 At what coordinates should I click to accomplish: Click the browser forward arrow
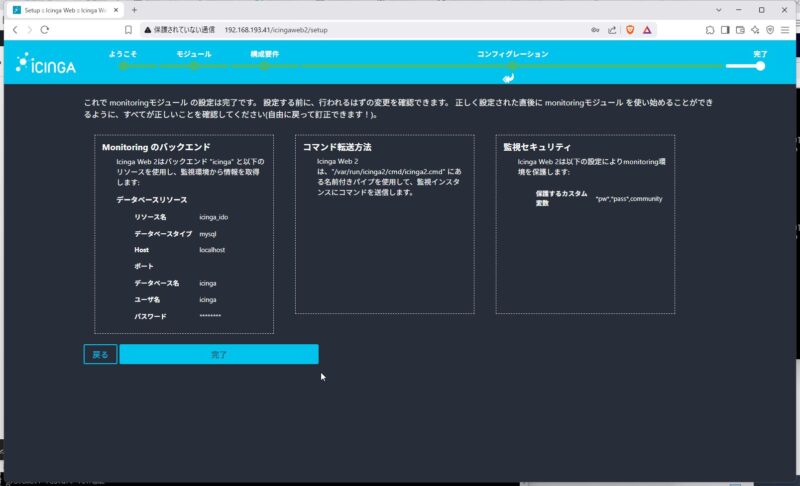pos(30,30)
